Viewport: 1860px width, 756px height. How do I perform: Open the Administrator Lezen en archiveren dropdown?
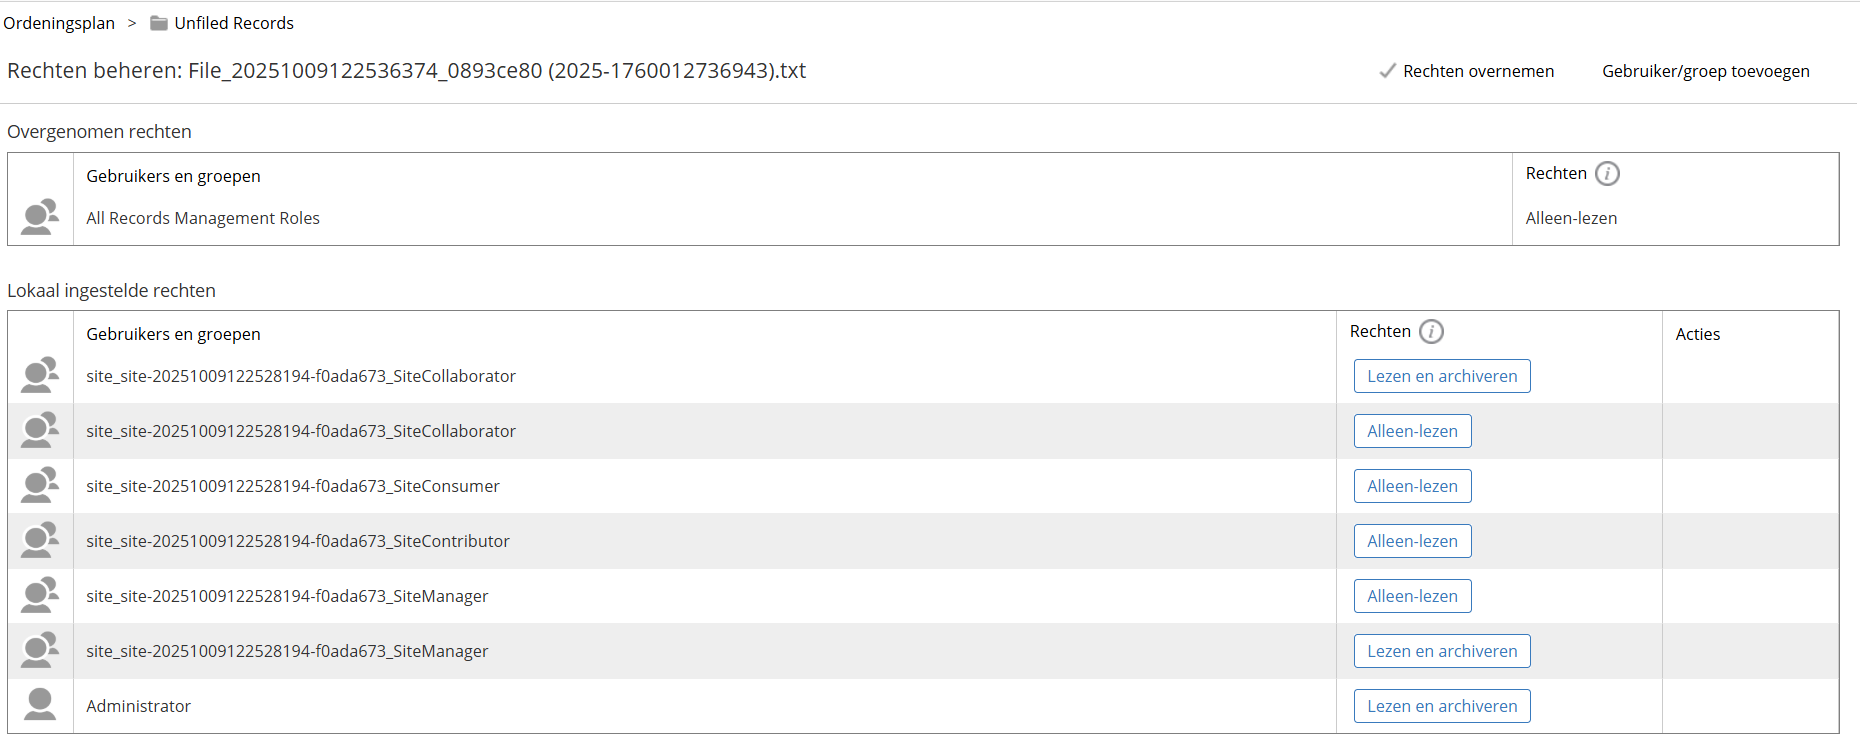1441,706
